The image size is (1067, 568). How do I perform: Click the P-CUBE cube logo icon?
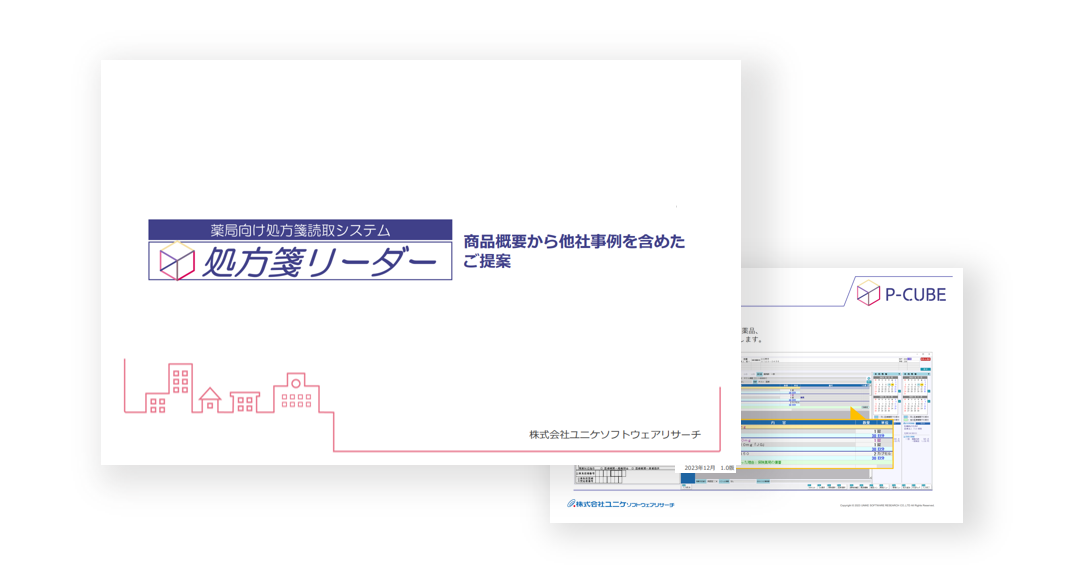tap(868, 293)
